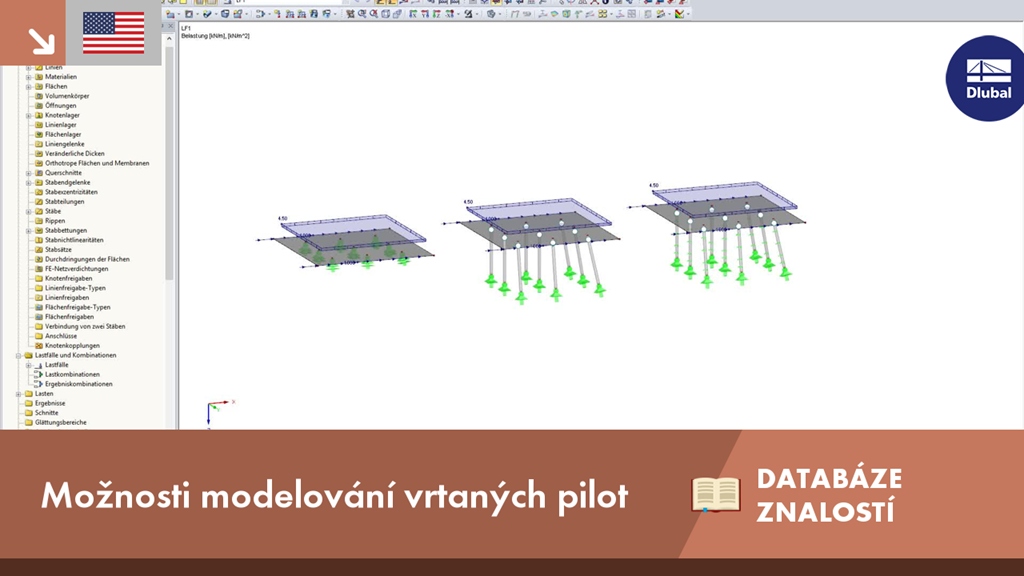Click the leftmost slab model without piles
Viewport: 1024px width, 576px height.
point(347,243)
